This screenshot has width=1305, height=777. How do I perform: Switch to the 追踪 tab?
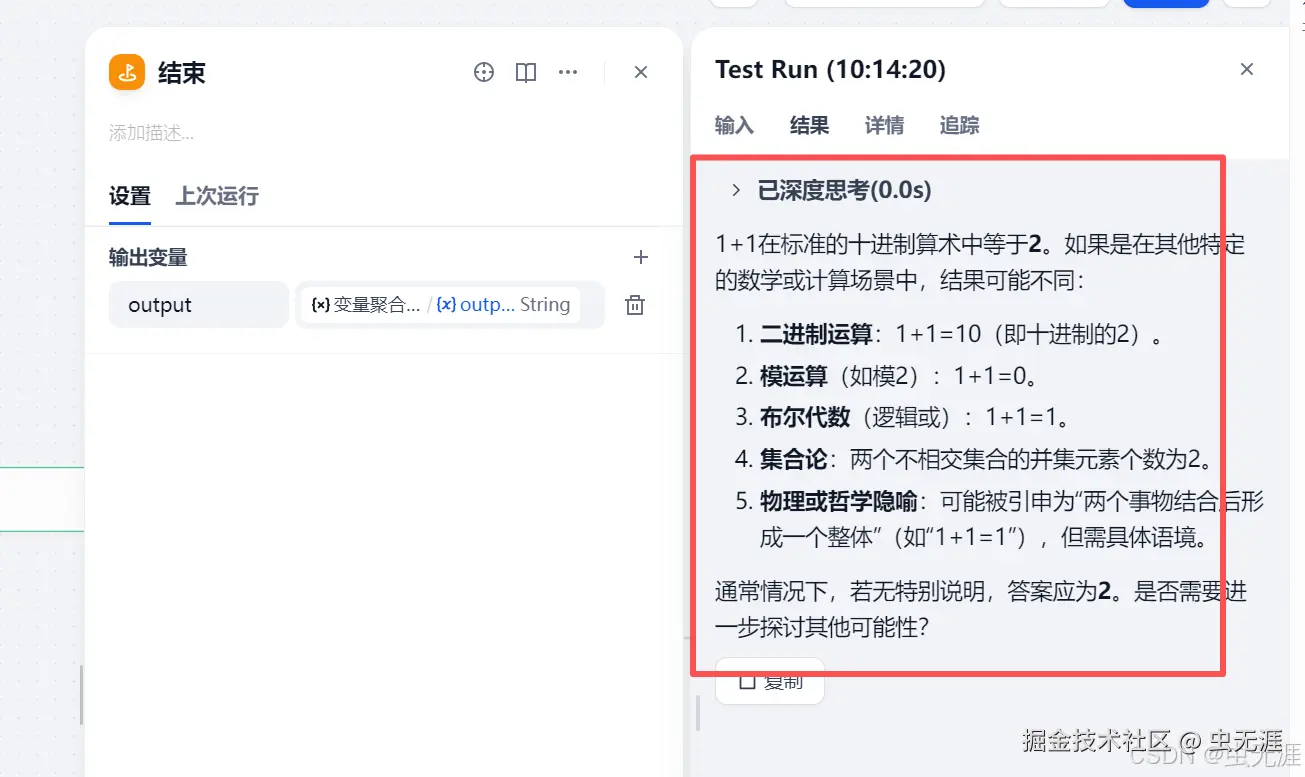(x=959, y=125)
